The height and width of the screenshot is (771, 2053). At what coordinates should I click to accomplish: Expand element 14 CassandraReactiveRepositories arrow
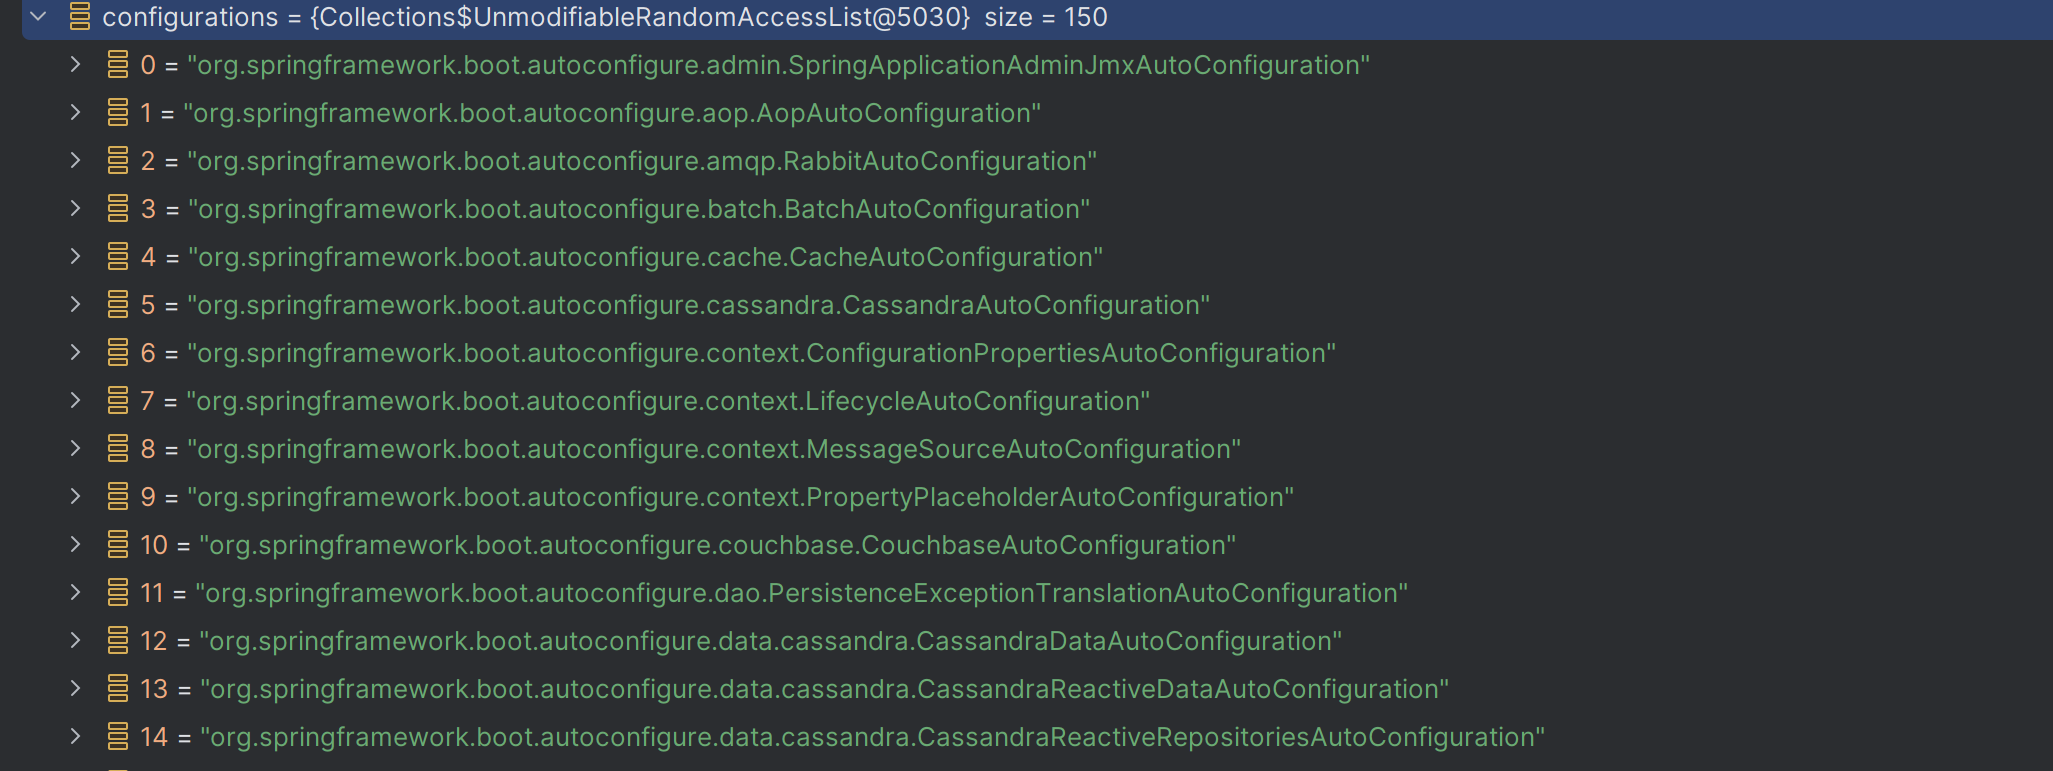point(75,737)
